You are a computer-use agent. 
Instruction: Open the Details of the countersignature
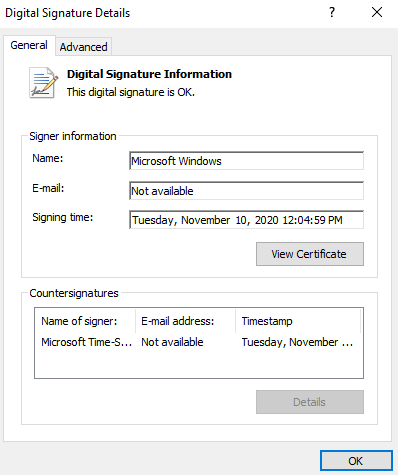pyautogui.click(x=310, y=402)
